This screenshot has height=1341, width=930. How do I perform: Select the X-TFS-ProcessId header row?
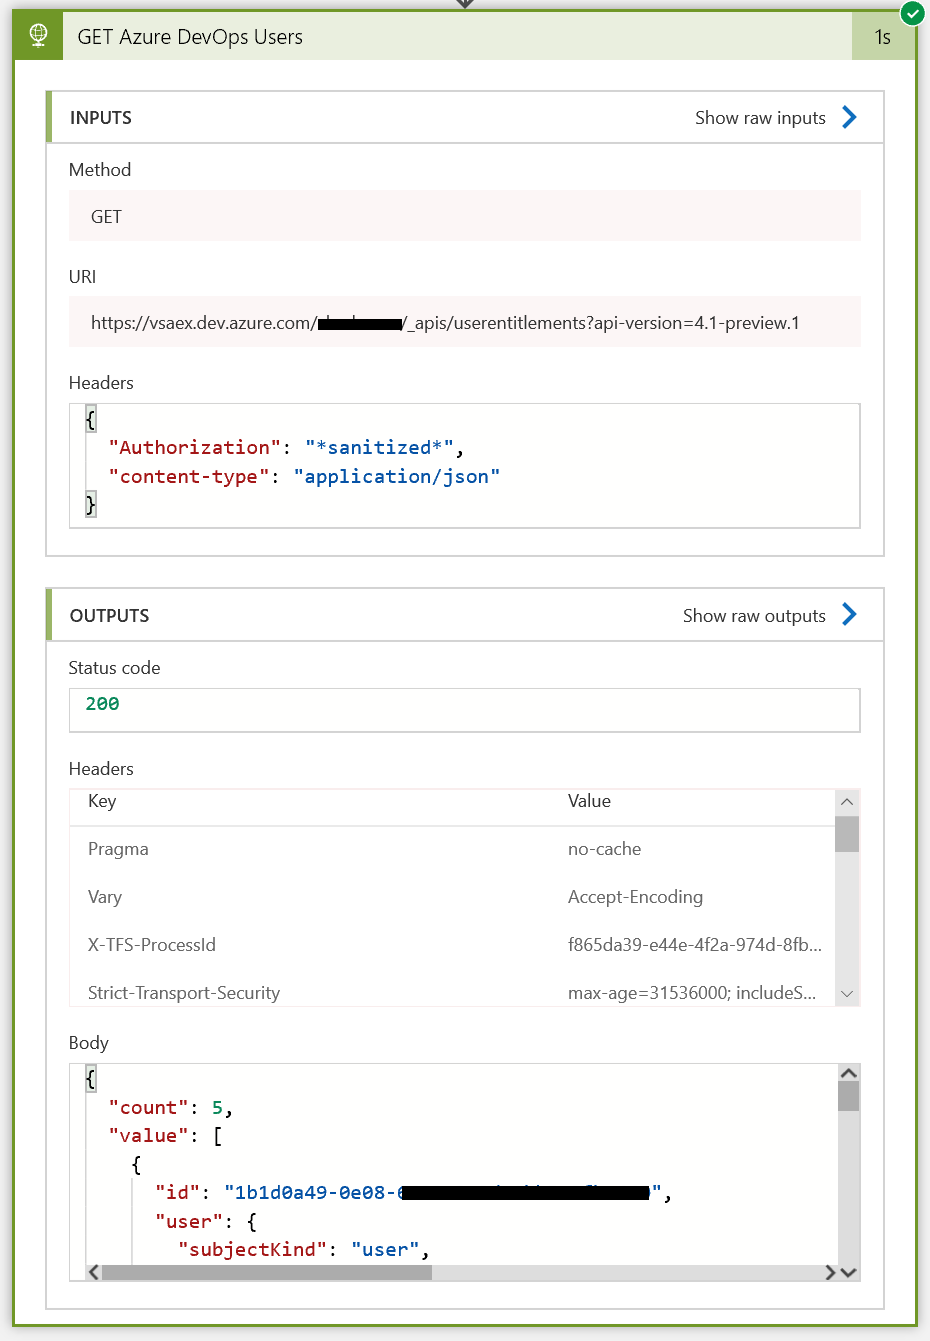(x=452, y=945)
